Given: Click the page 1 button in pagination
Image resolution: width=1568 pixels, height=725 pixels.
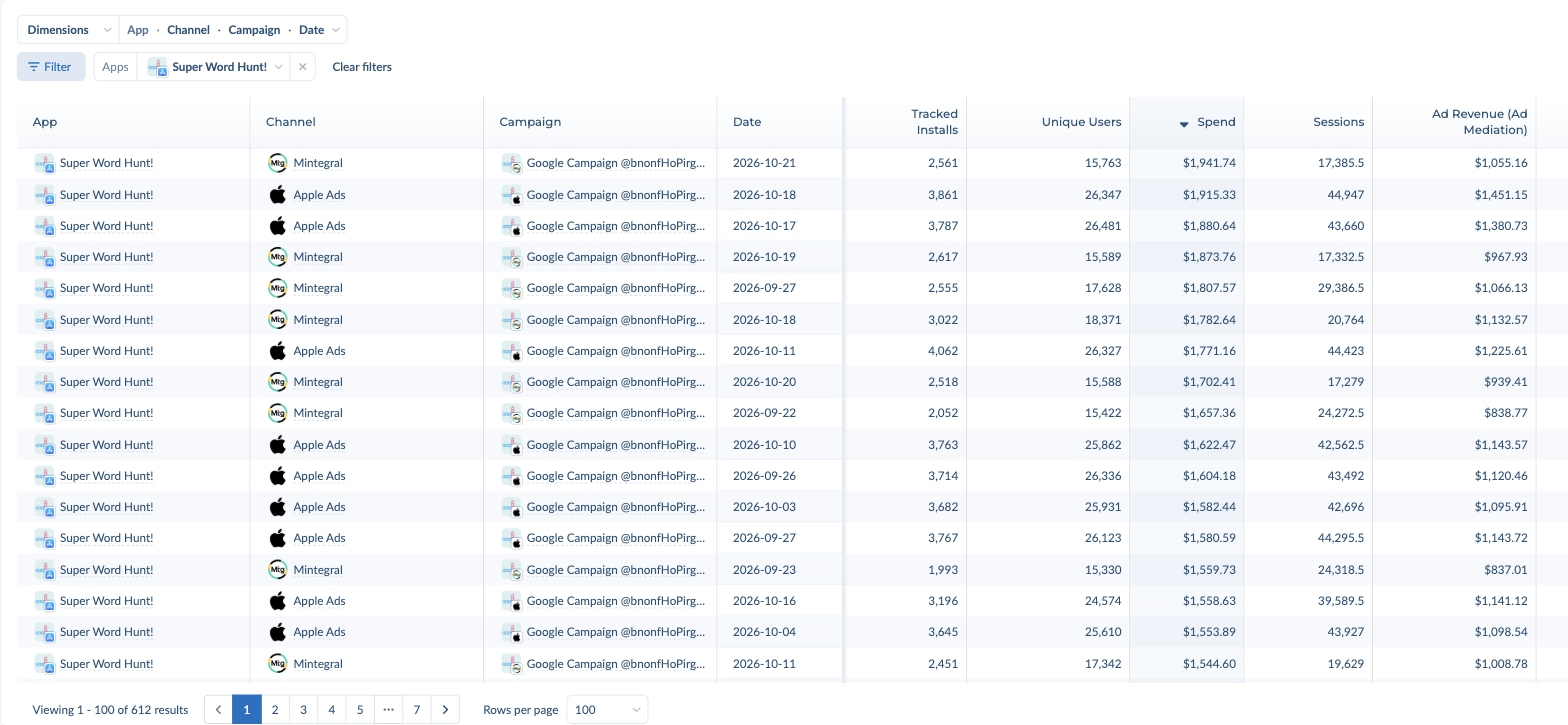Looking at the screenshot, I should [x=246, y=710].
